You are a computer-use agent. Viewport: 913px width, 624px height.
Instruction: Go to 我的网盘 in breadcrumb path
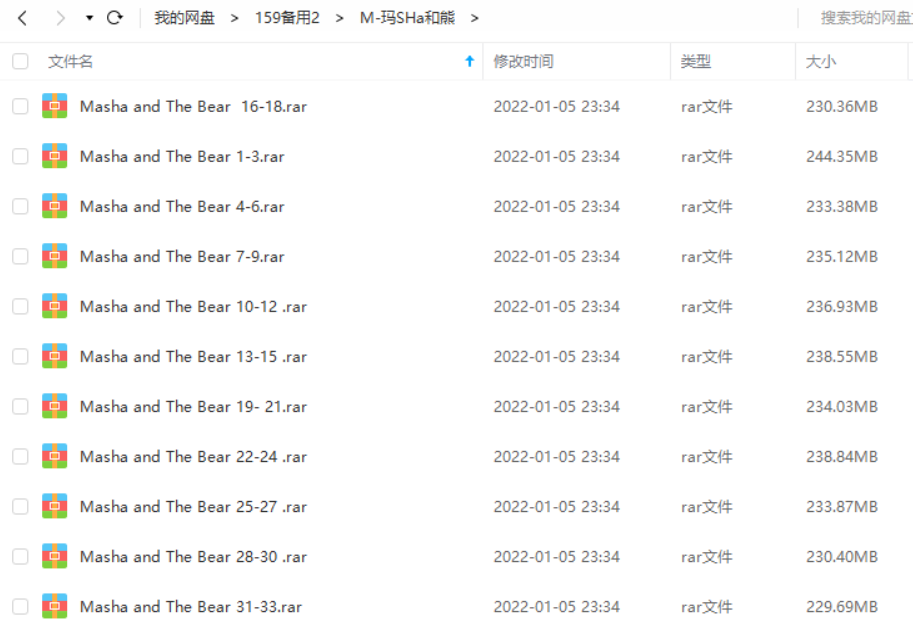(x=184, y=18)
